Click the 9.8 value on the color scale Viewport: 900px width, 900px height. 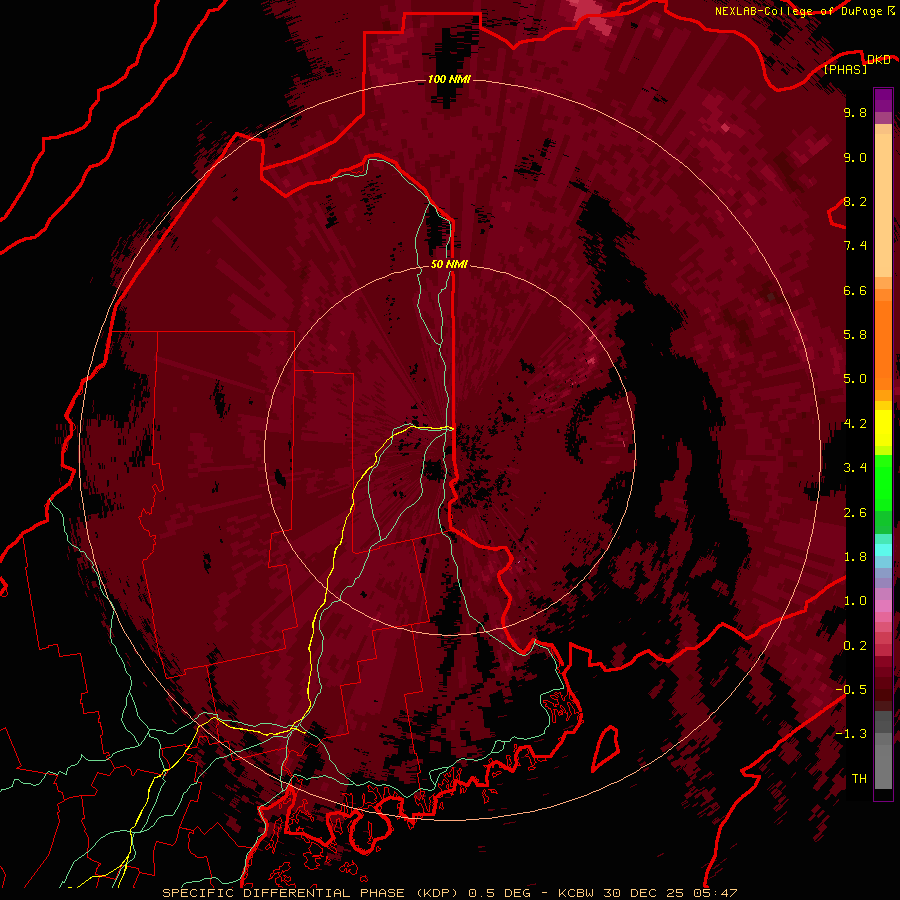pos(855,113)
